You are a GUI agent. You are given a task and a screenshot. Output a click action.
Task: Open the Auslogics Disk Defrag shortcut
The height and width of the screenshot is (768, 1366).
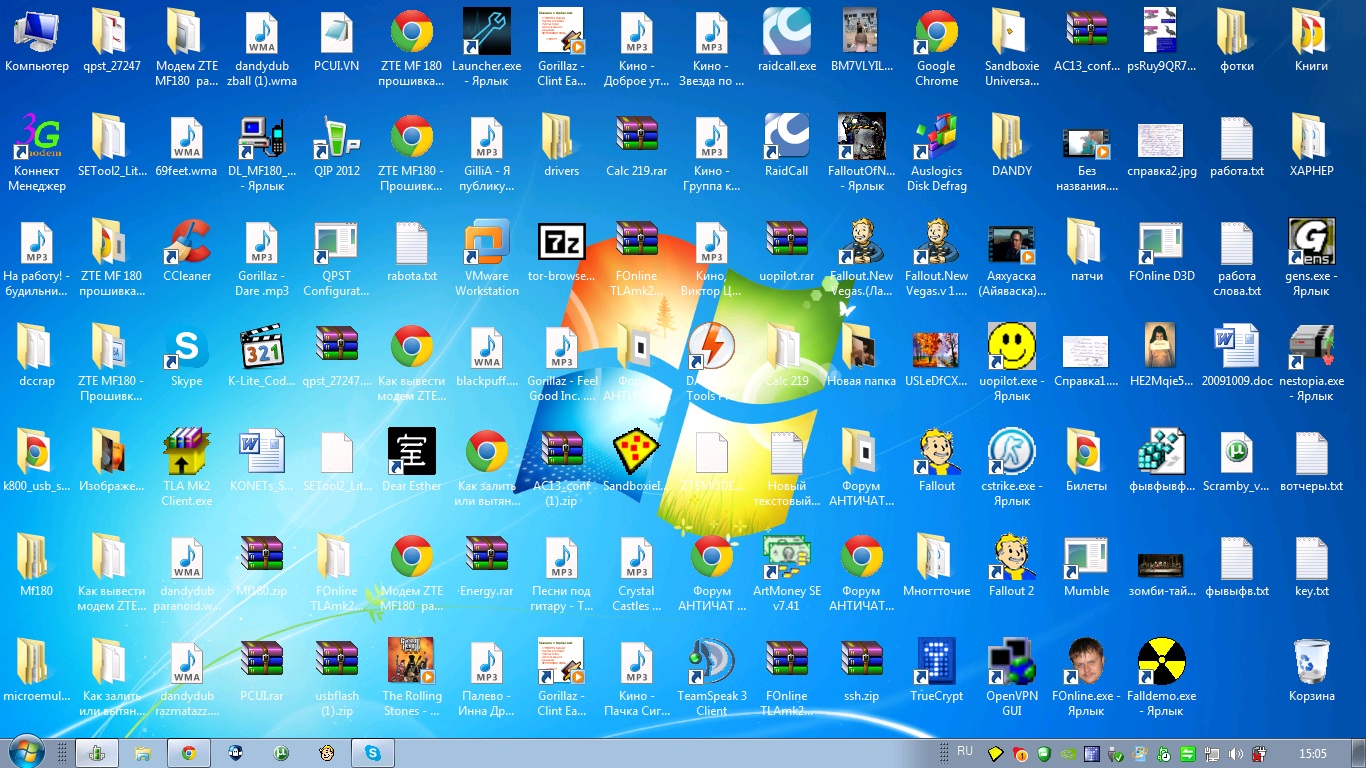[937, 153]
